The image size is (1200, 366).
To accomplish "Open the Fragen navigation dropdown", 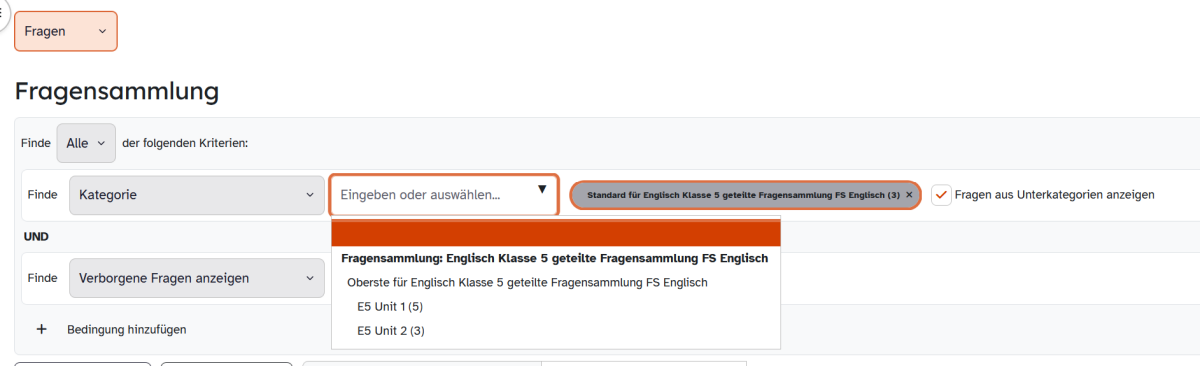I will [x=65, y=31].
